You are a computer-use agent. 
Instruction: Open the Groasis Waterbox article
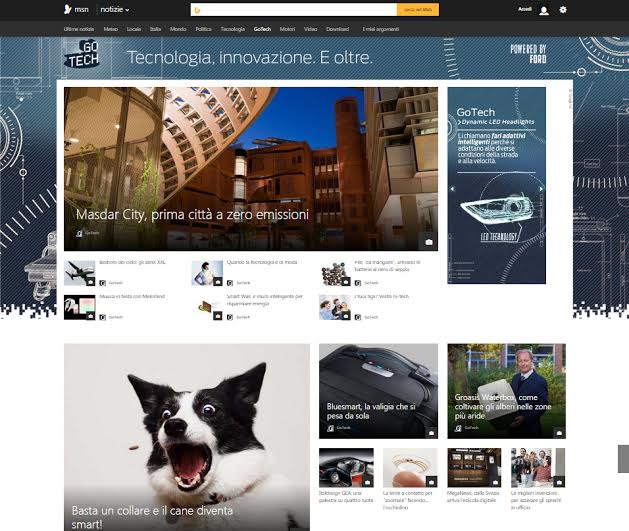[507, 391]
